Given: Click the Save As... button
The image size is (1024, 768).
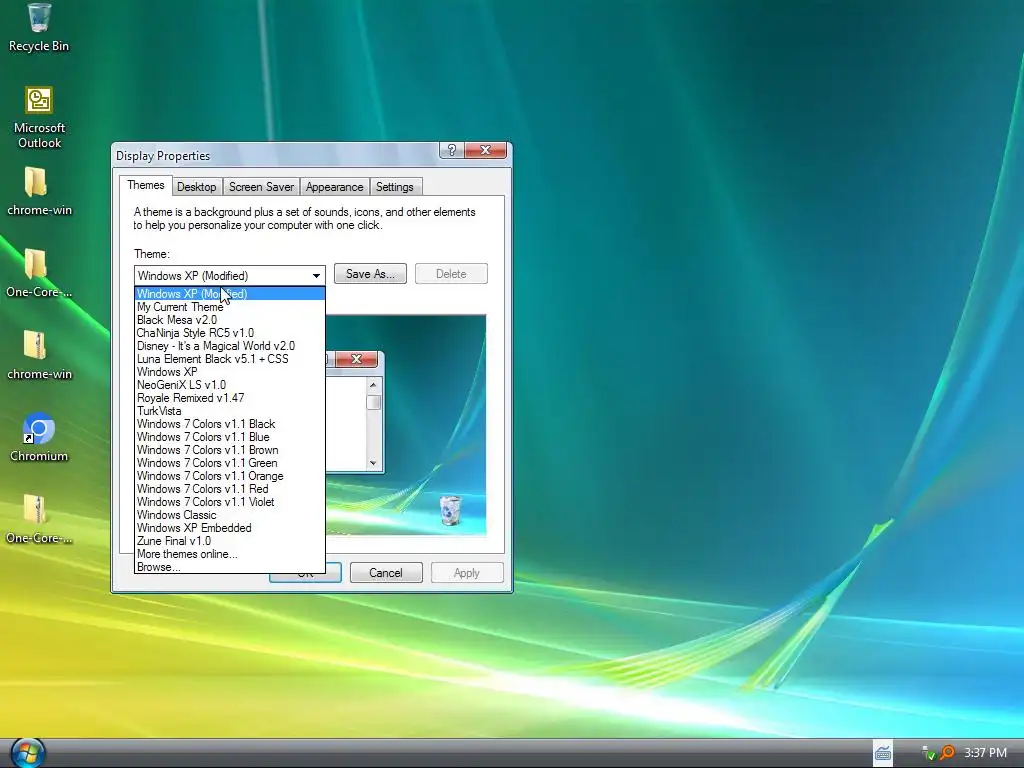Looking at the screenshot, I should coord(370,274).
